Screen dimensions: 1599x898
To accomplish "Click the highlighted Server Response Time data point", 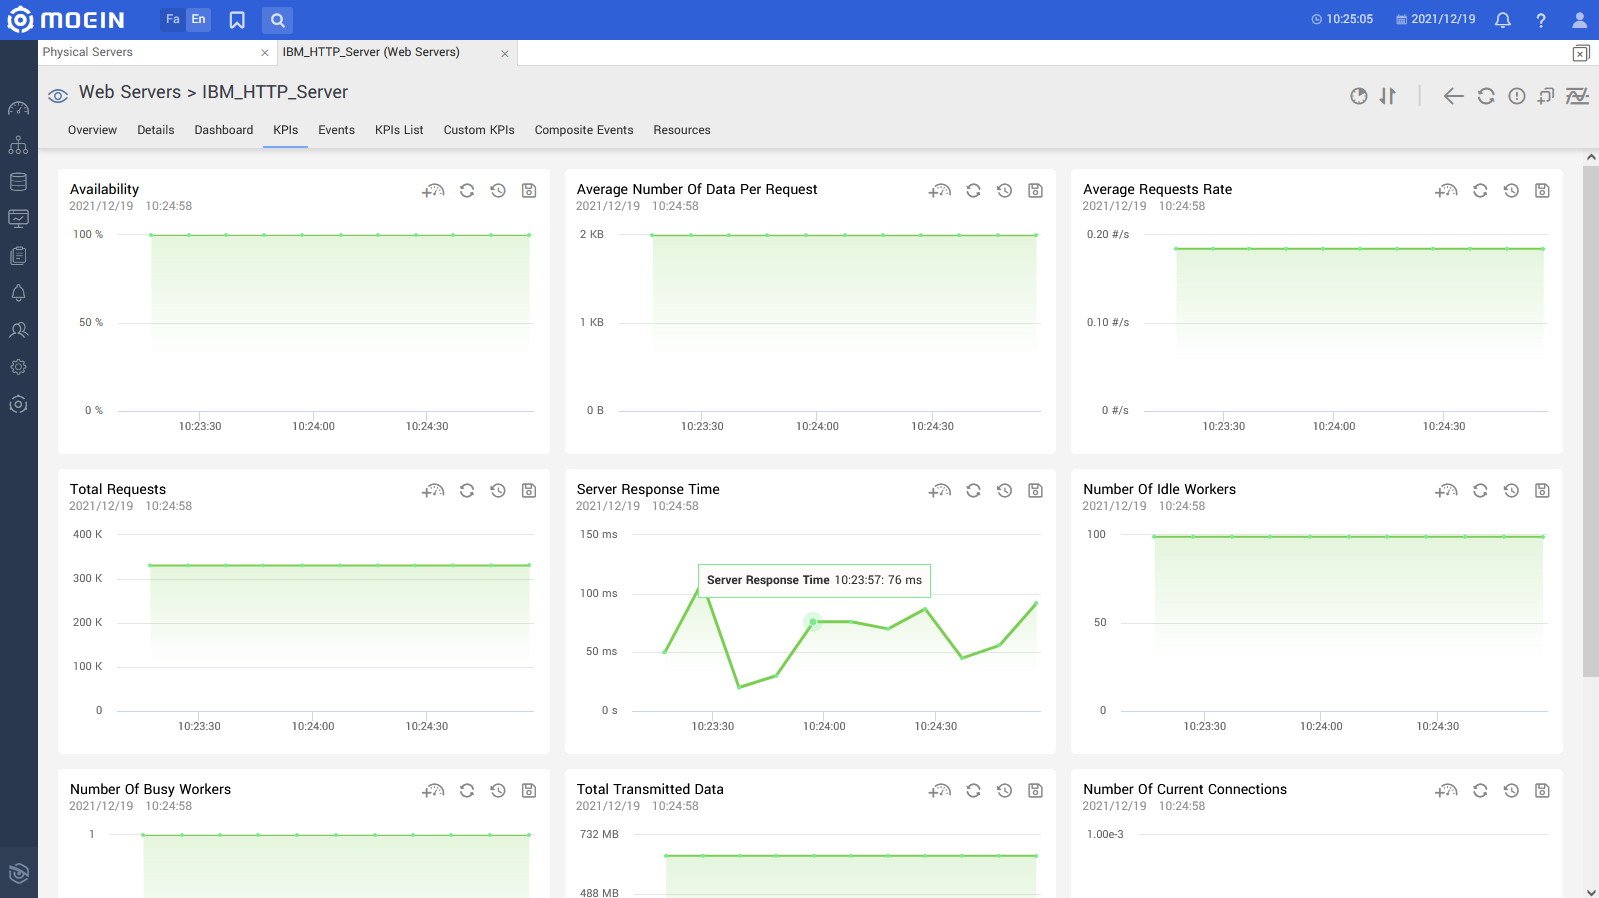I will [x=813, y=622].
